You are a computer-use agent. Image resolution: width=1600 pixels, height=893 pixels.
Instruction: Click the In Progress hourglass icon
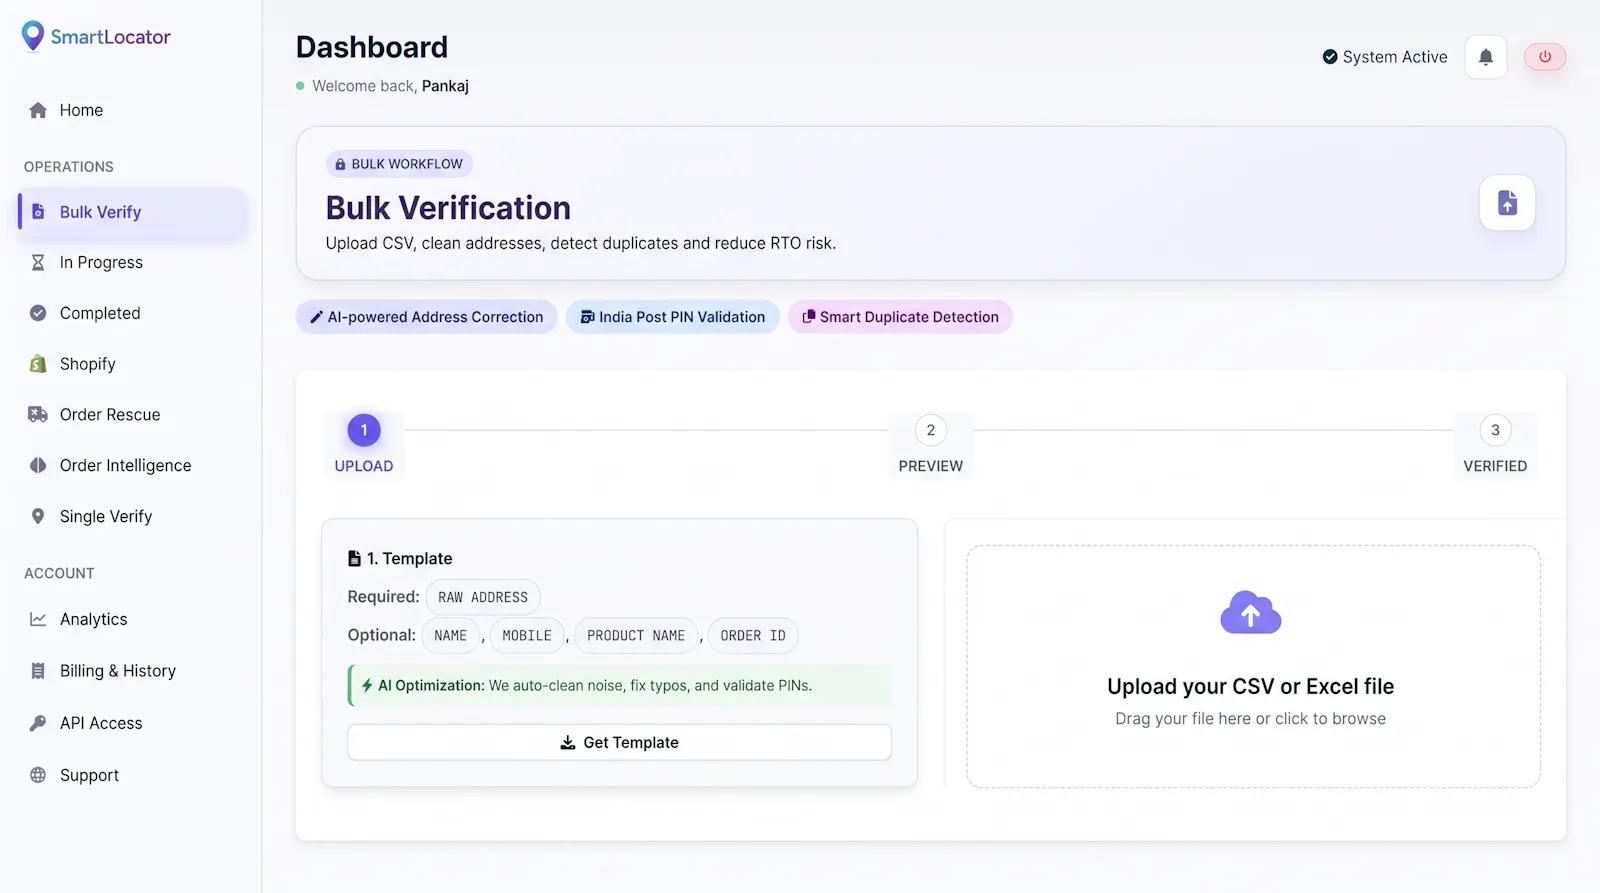pyautogui.click(x=38, y=262)
